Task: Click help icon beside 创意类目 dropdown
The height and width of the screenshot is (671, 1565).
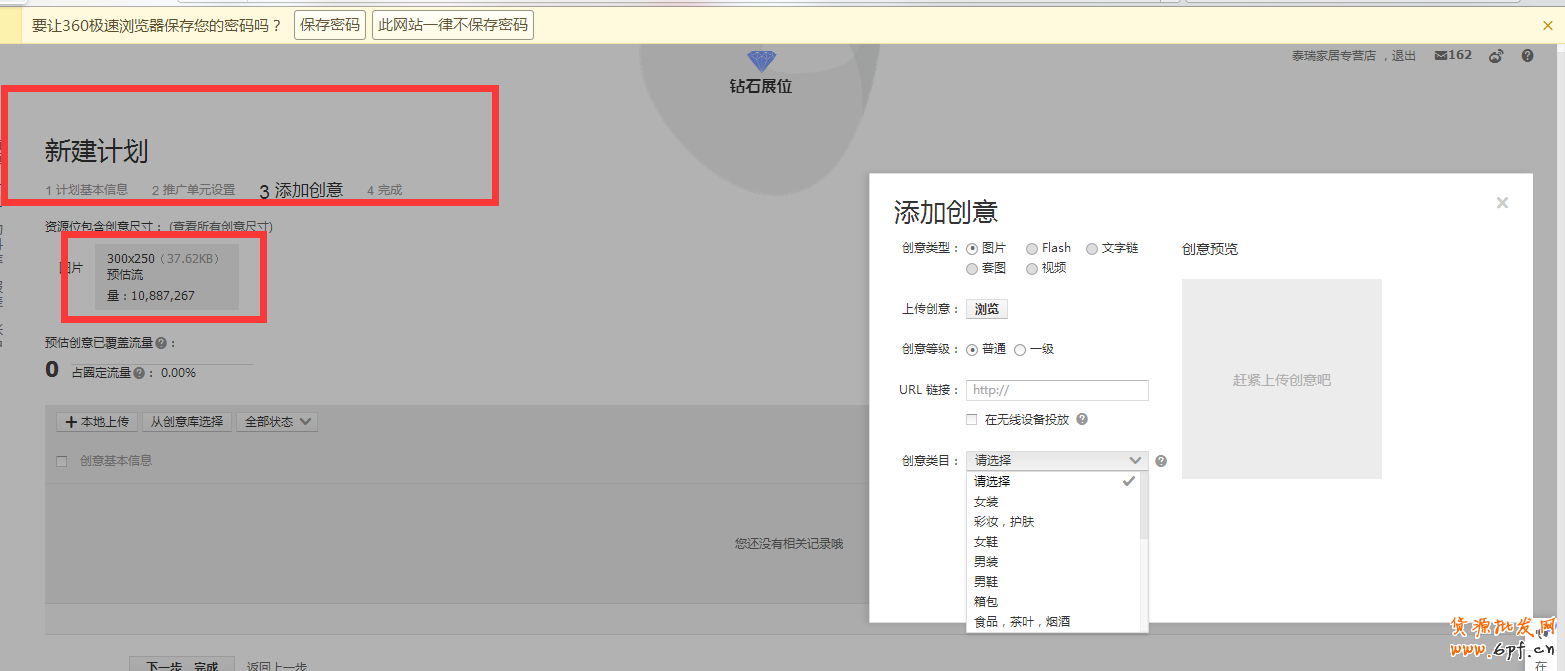Action: 1161,461
